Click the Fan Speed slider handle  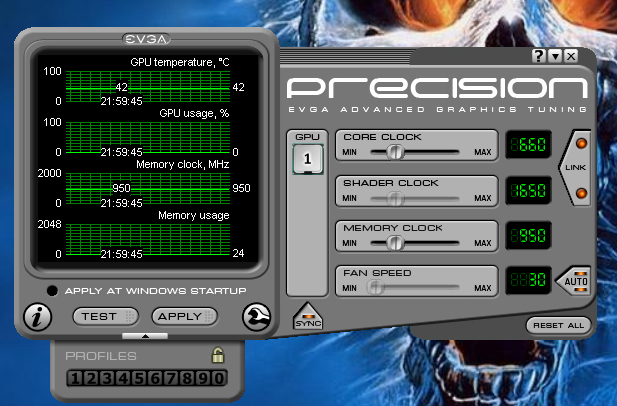pyautogui.click(x=375, y=288)
